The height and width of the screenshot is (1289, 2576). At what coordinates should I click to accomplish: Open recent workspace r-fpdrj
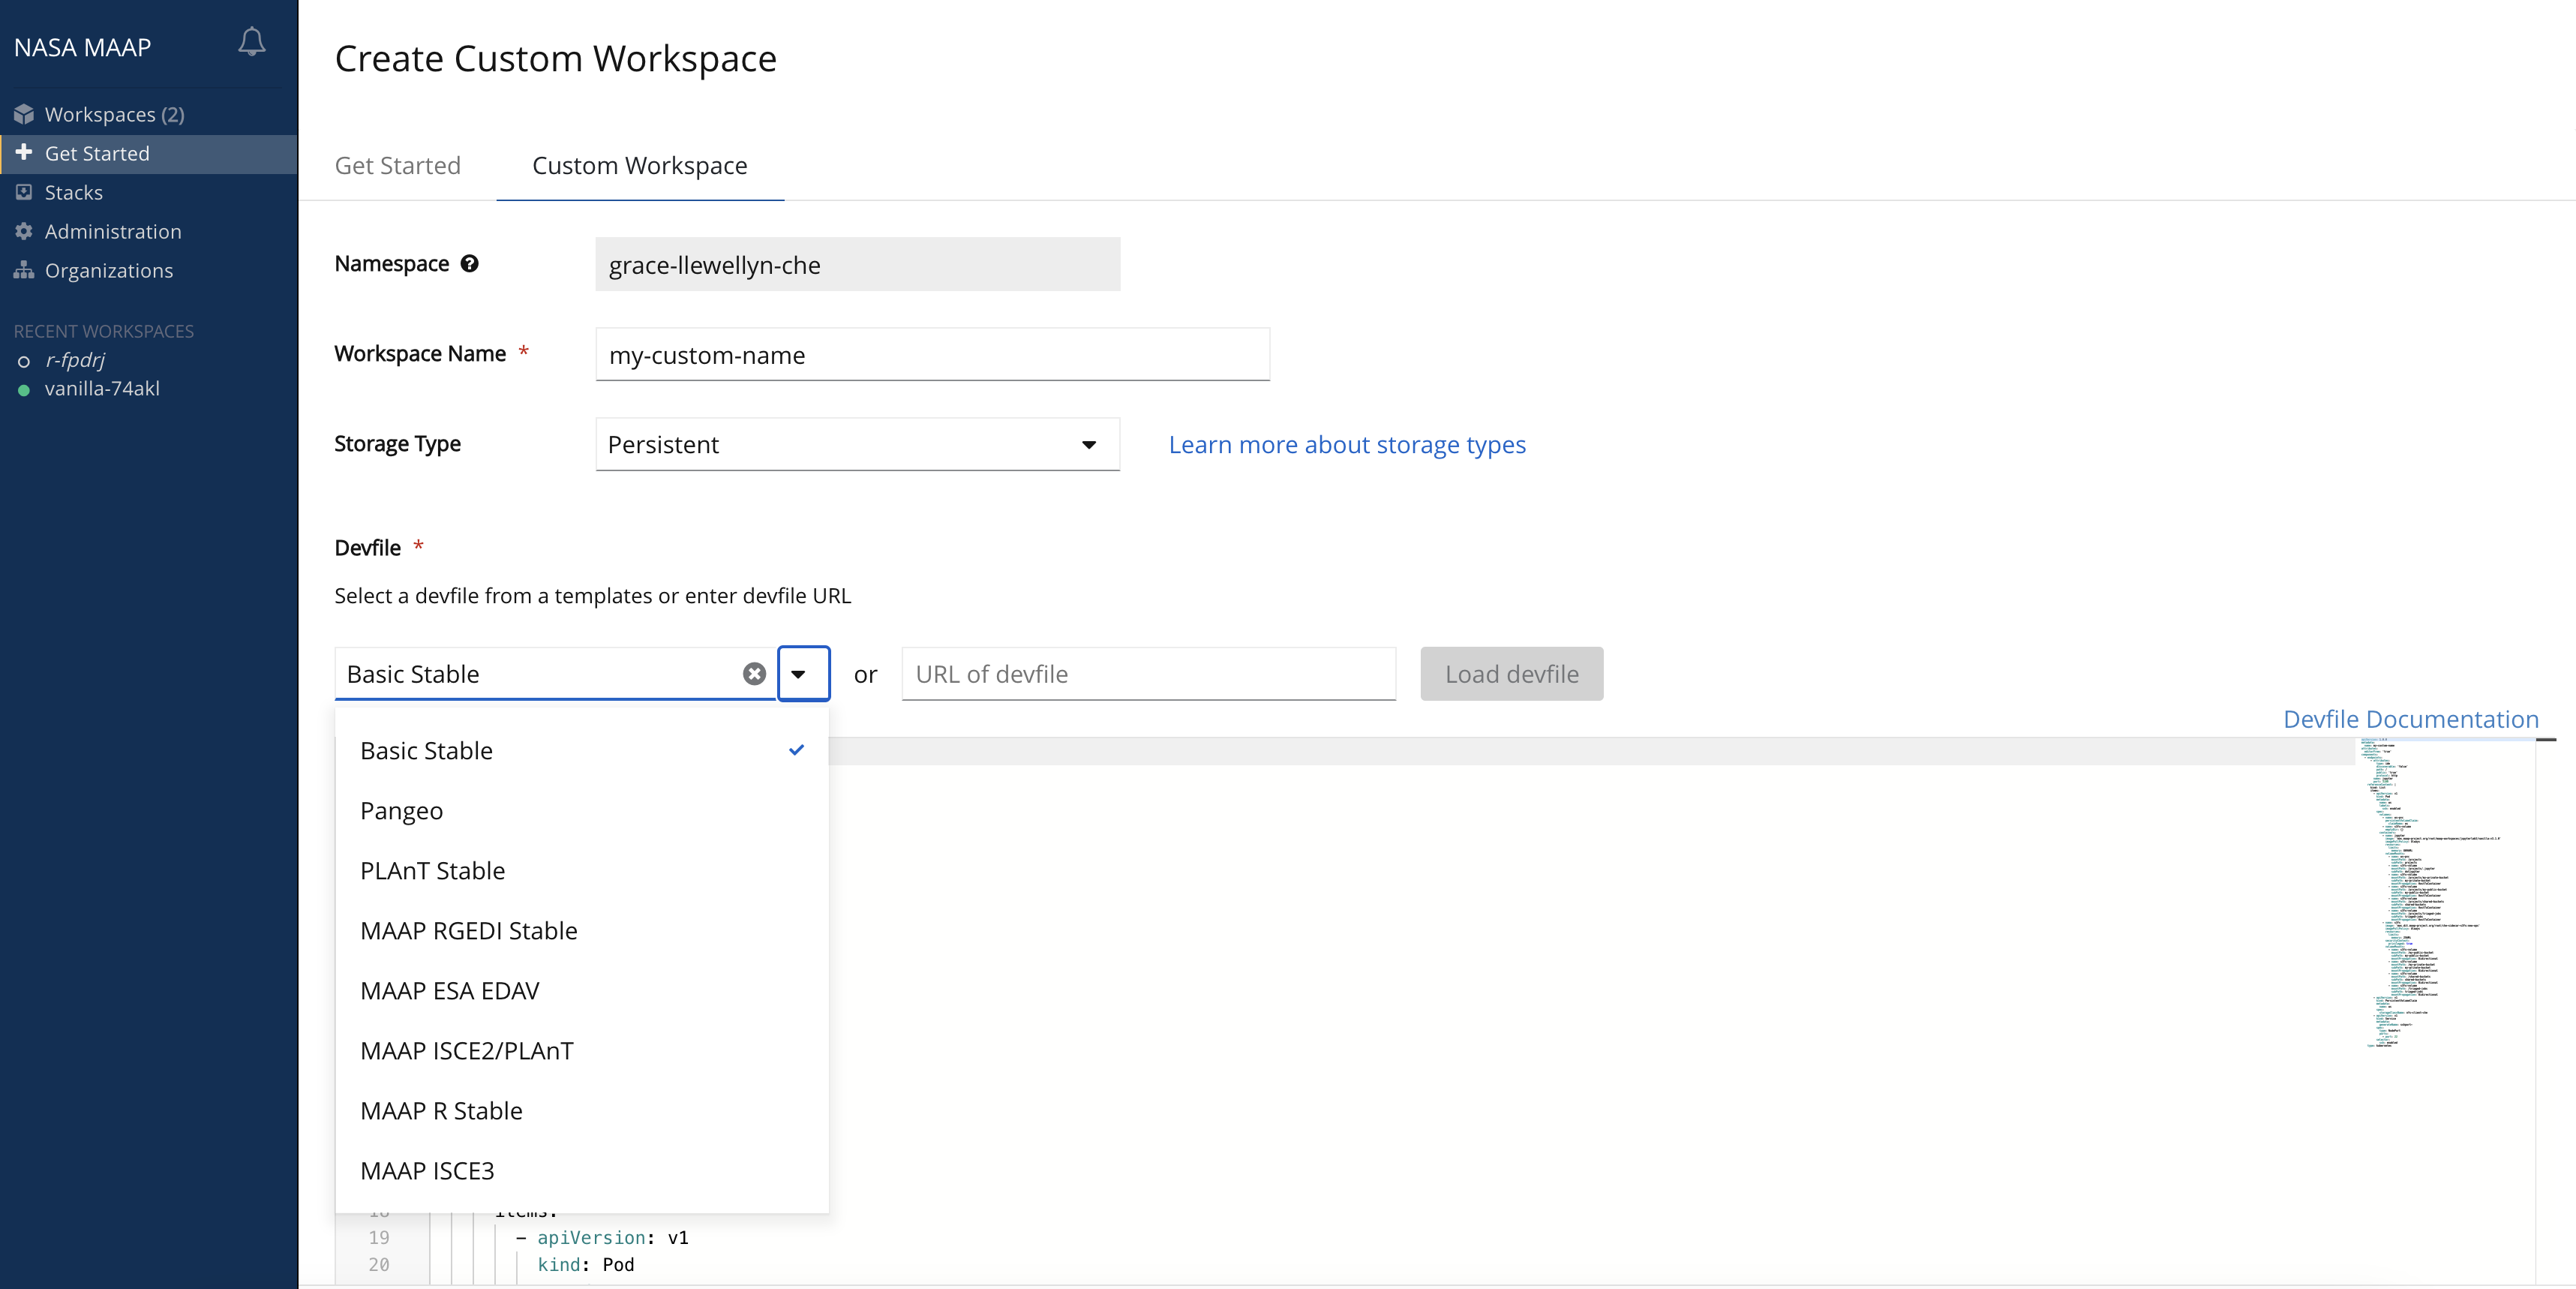coord(75,360)
